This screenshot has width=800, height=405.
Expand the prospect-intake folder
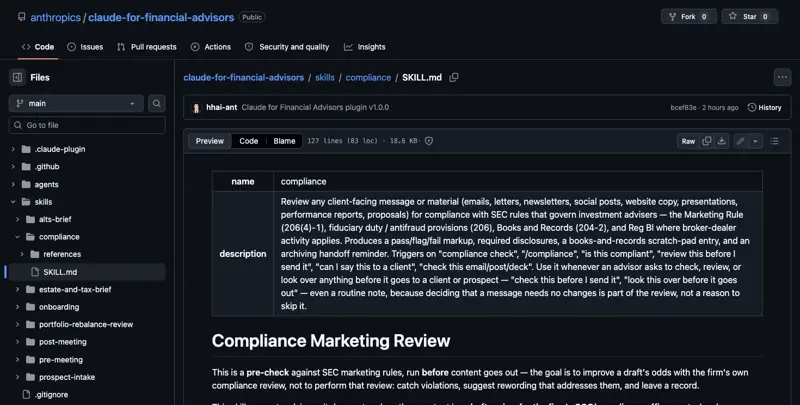point(17,377)
